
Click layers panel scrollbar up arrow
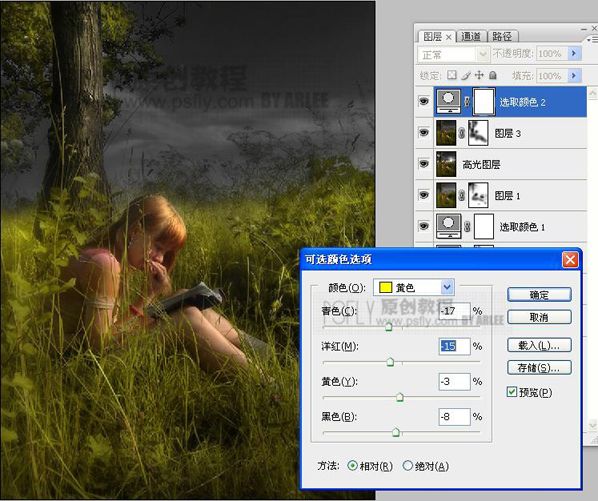[x=593, y=93]
